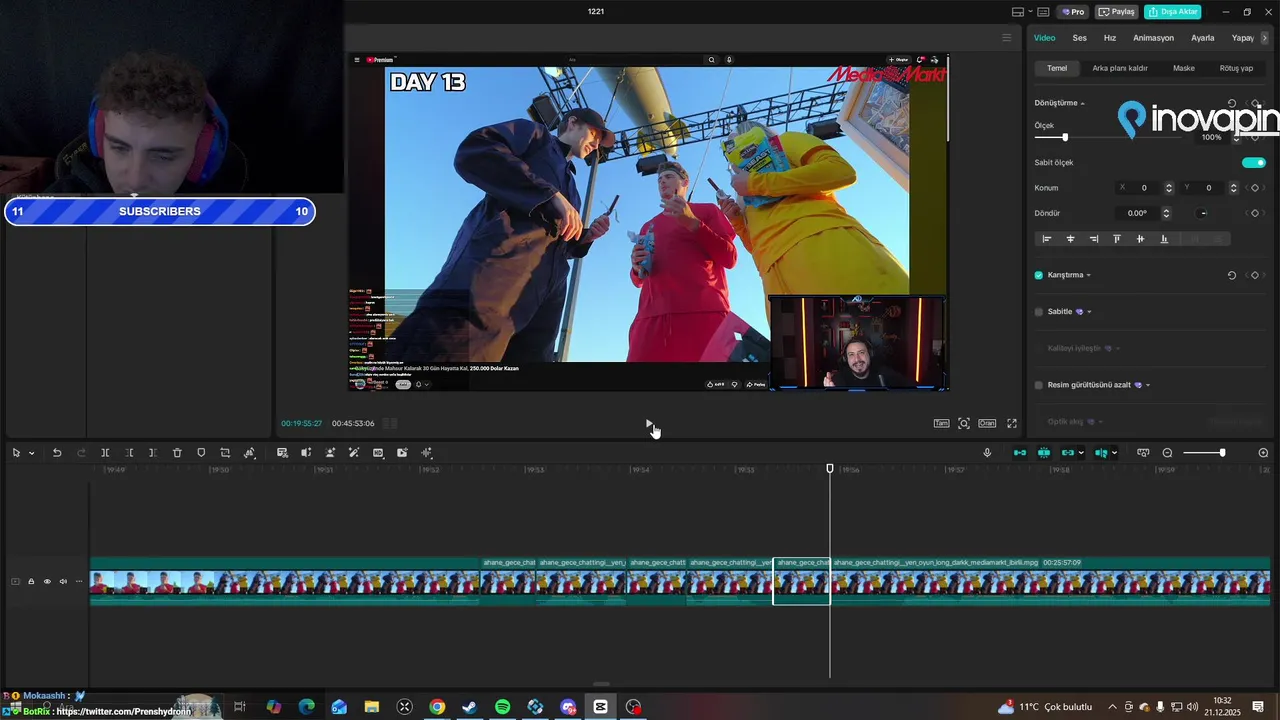Toggle main track magnet icon
Viewport: 1280px width, 720px height.
click(x=1020, y=453)
